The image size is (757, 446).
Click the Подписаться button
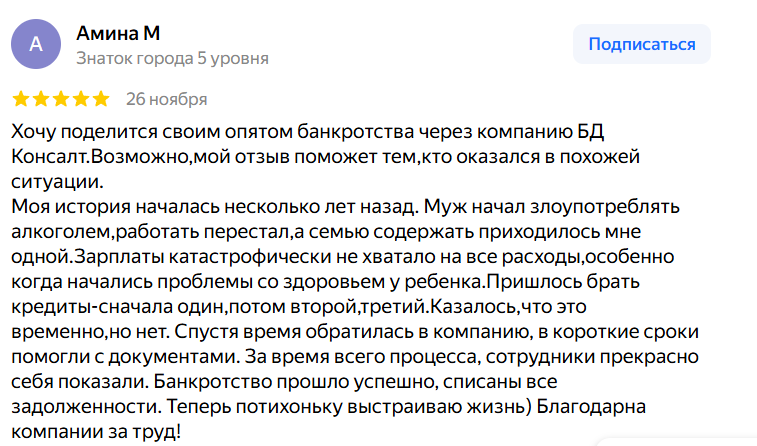(641, 44)
